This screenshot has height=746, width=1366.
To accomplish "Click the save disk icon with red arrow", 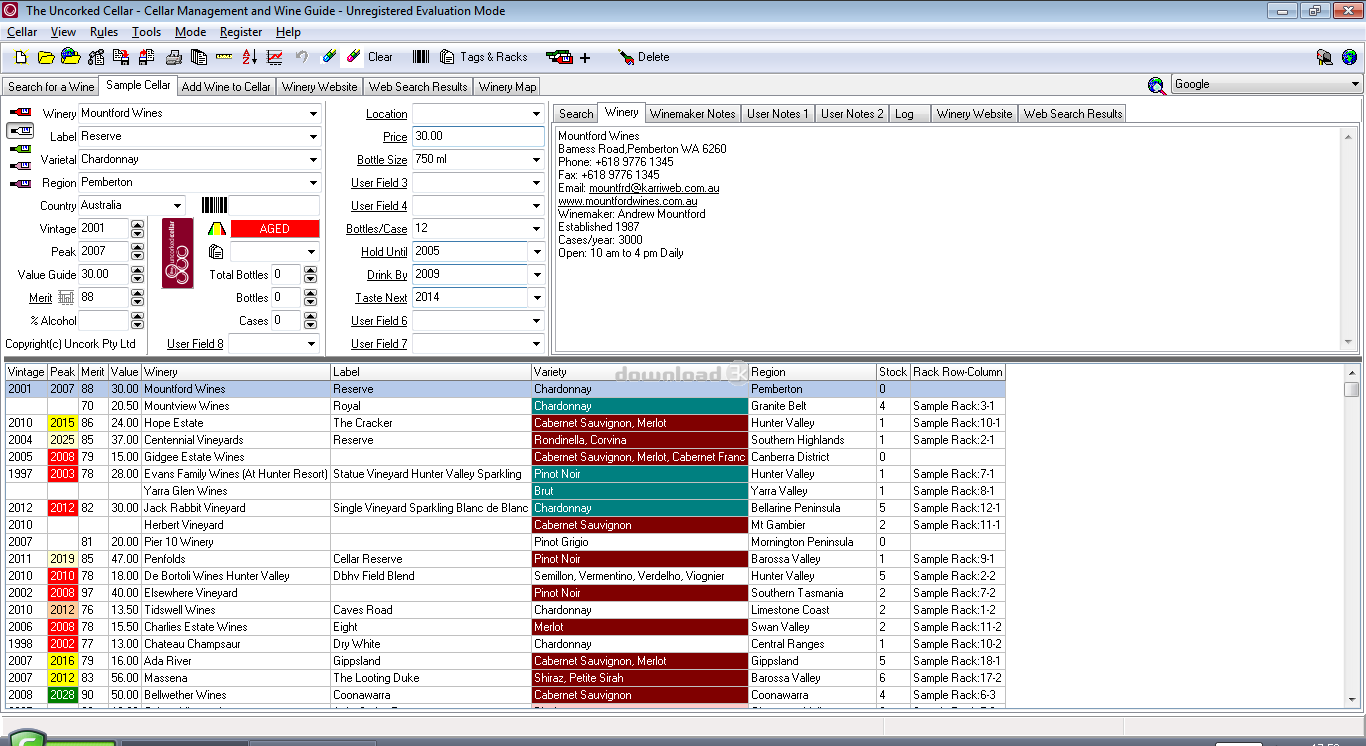I will coord(120,57).
